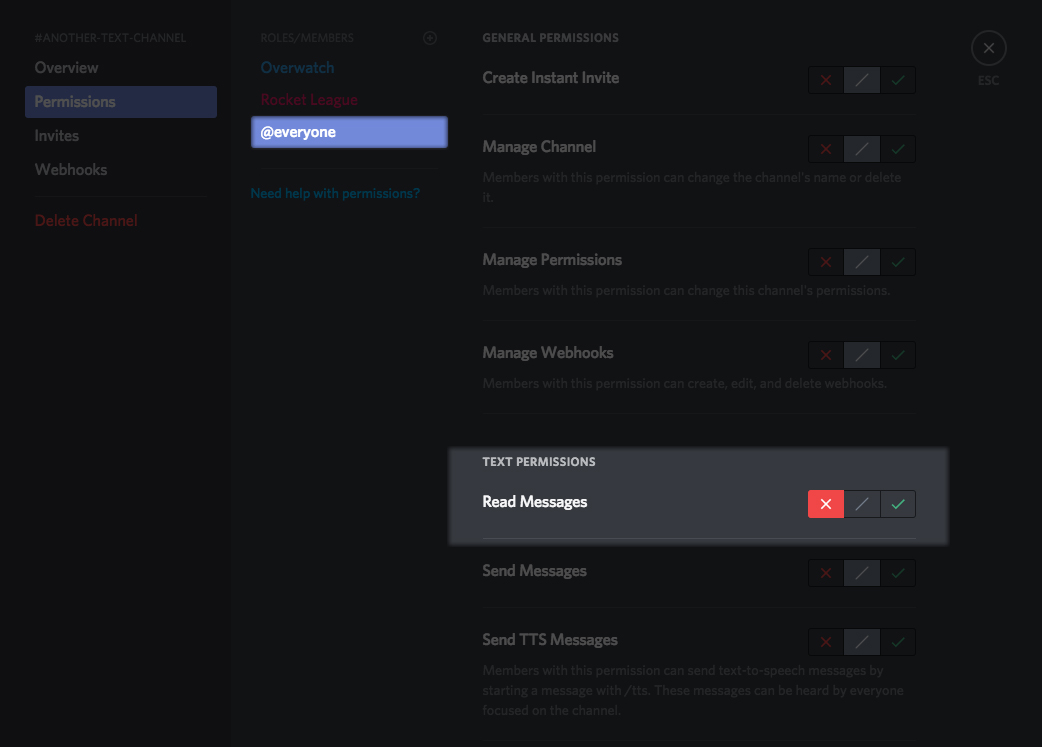Click the #ANOTHER-TEXT-CHANNEL sidebar heading
This screenshot has width=1042, height=747.
click(110, 38)
